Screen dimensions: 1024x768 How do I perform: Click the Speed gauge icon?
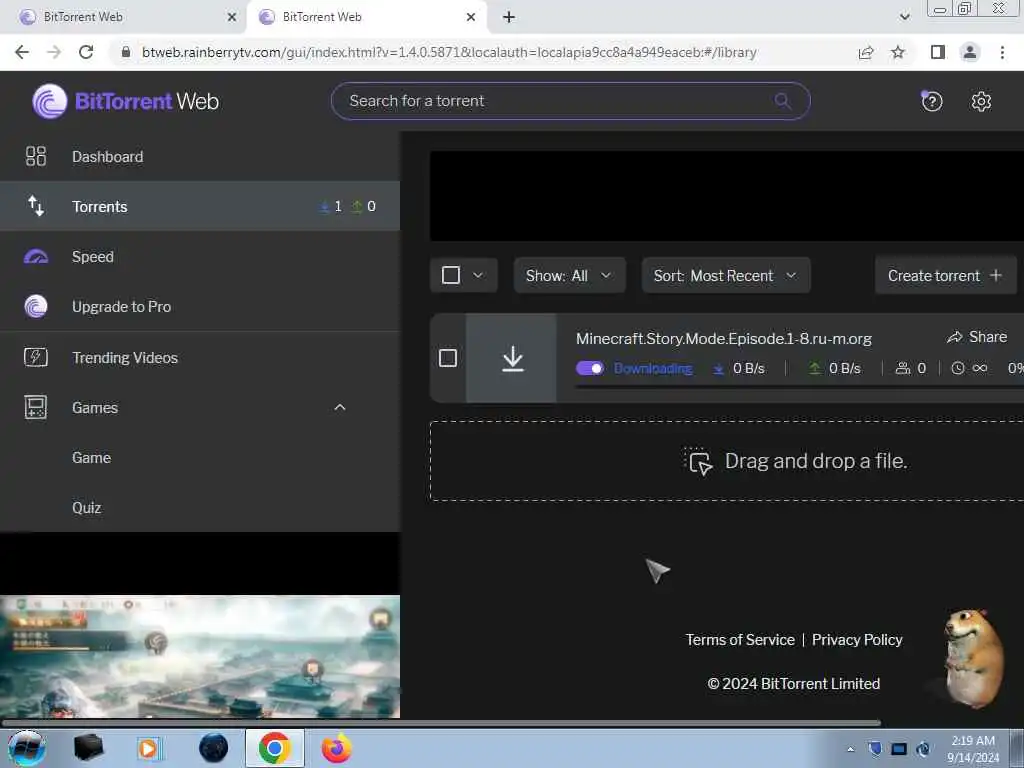(36, 257)
